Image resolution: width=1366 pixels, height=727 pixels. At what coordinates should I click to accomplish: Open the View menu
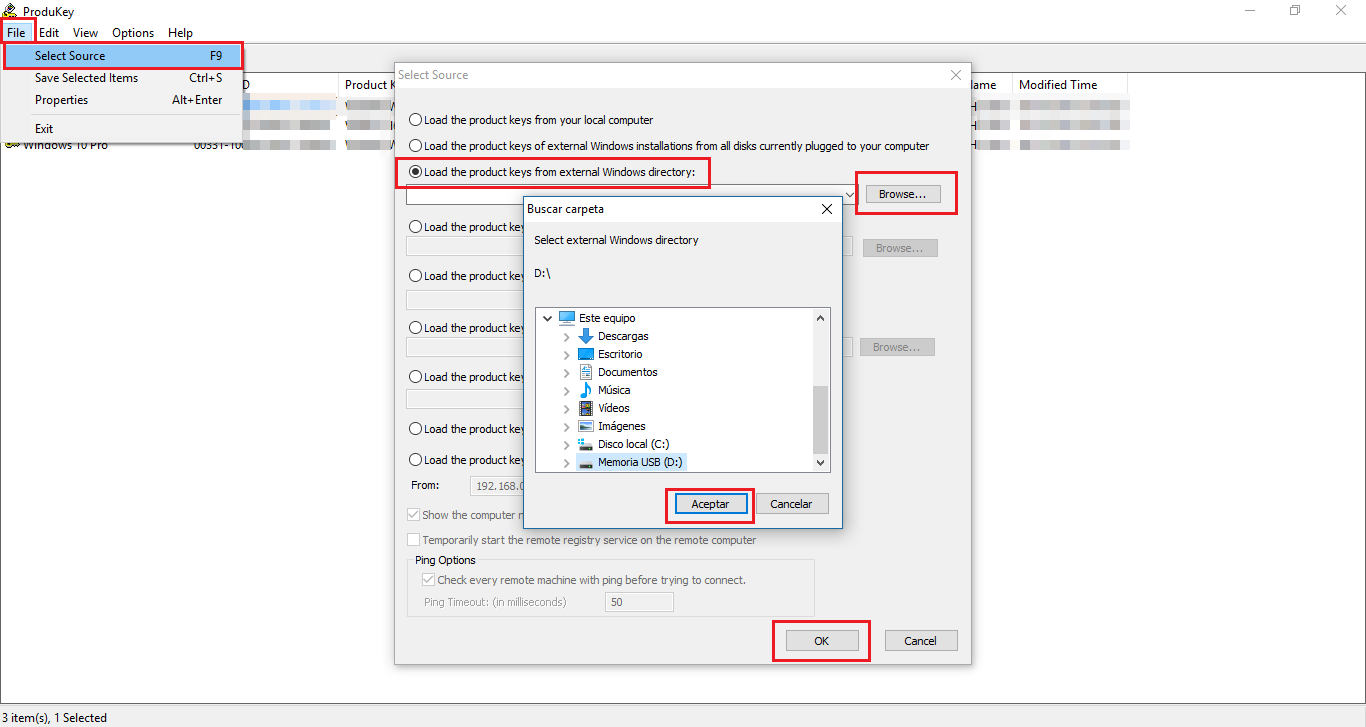click(x=85, y=33)
